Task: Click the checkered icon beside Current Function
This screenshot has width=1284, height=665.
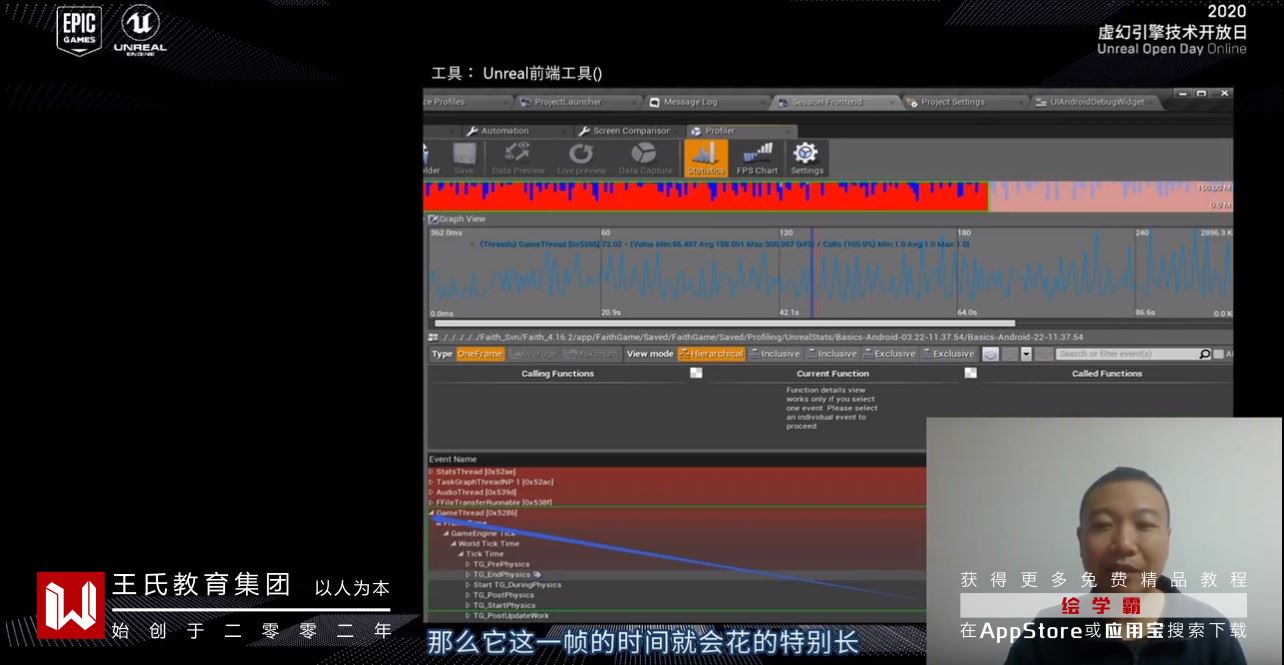Action: (970, 373)
